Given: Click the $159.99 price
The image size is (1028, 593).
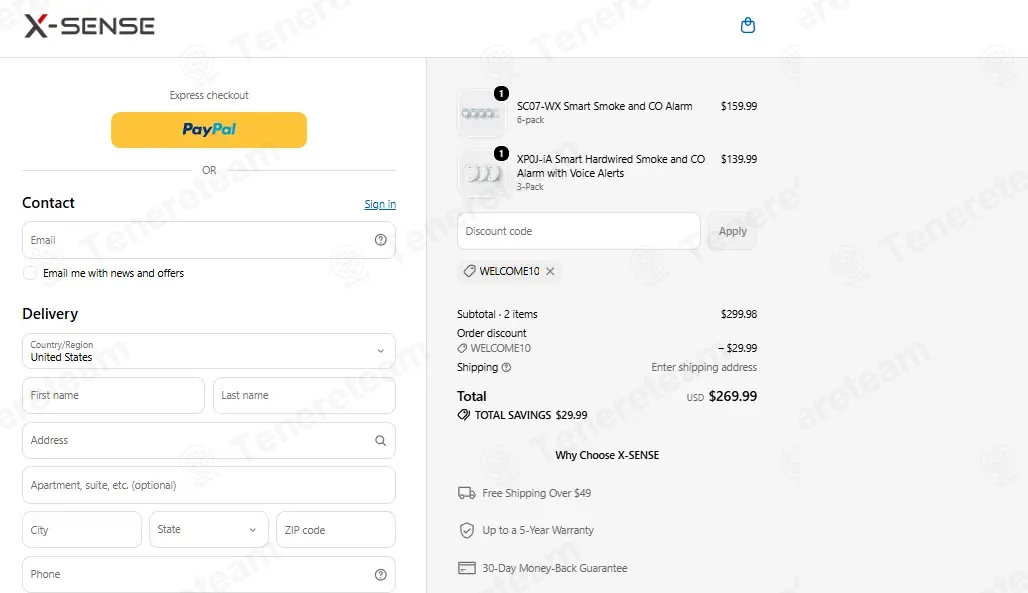Looking at the screenshot, I should tap(739, 106).
